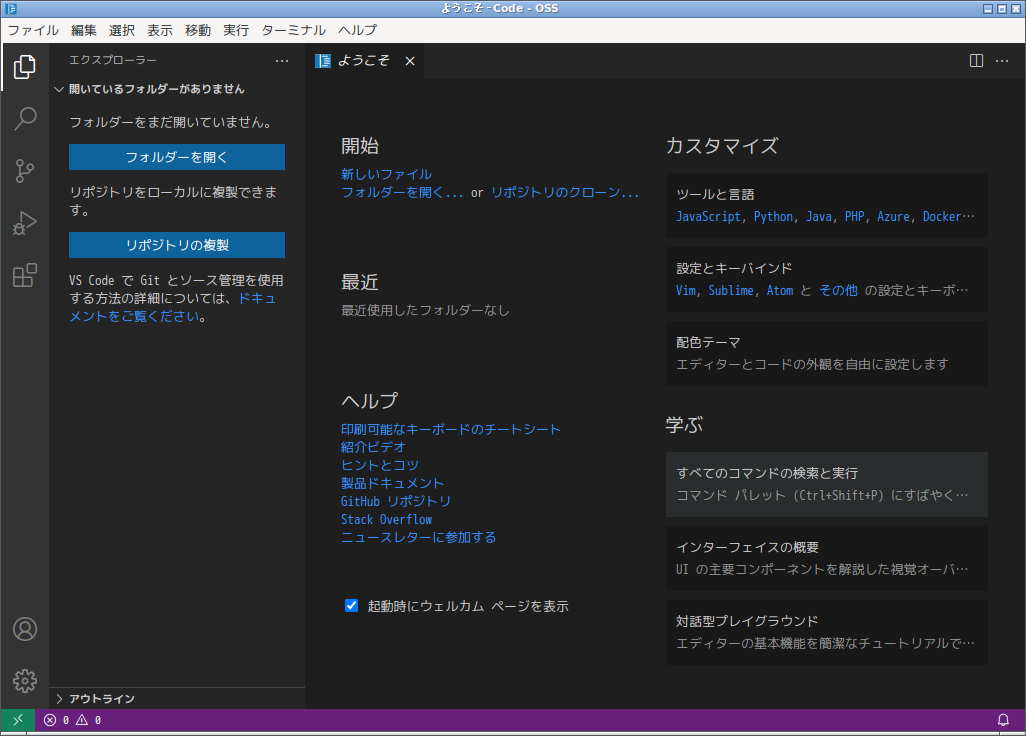The height and width of the screenshot is (736, 1026).
Task: Open the Accounts icon in activity bar
Action: [25, 629]
